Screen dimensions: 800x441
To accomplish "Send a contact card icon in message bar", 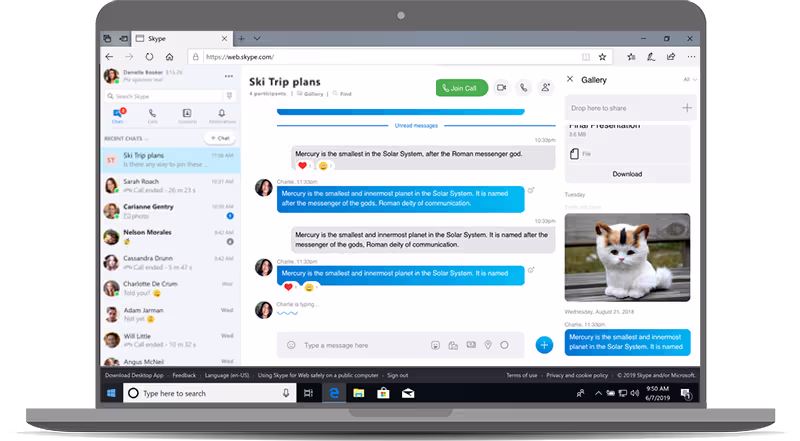I will pos(471,345).
